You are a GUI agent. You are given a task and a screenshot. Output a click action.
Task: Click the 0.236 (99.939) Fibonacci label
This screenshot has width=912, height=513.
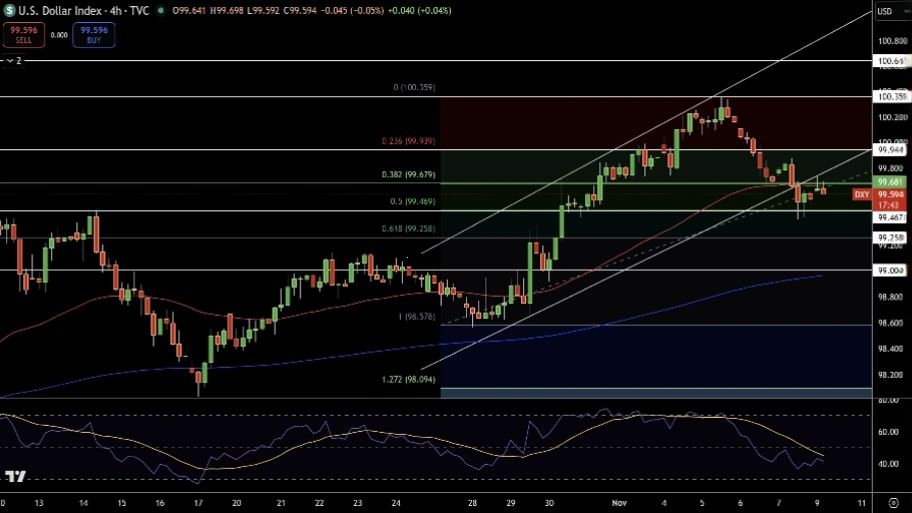click(408, 141)
